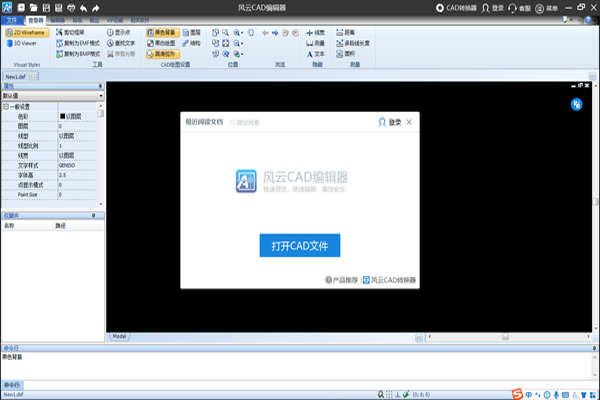Click the zoom window magnifier icon
600x400 pixels.
coord(225,33)
